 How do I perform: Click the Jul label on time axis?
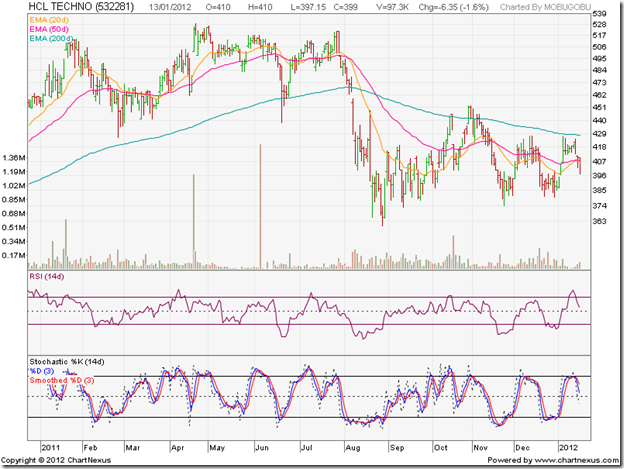coord(306,448)
